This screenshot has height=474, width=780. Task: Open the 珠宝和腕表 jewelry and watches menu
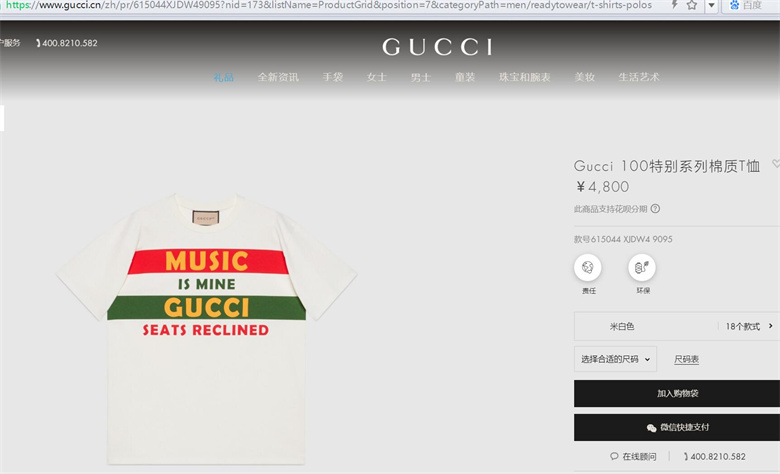(x=524, y=77)
